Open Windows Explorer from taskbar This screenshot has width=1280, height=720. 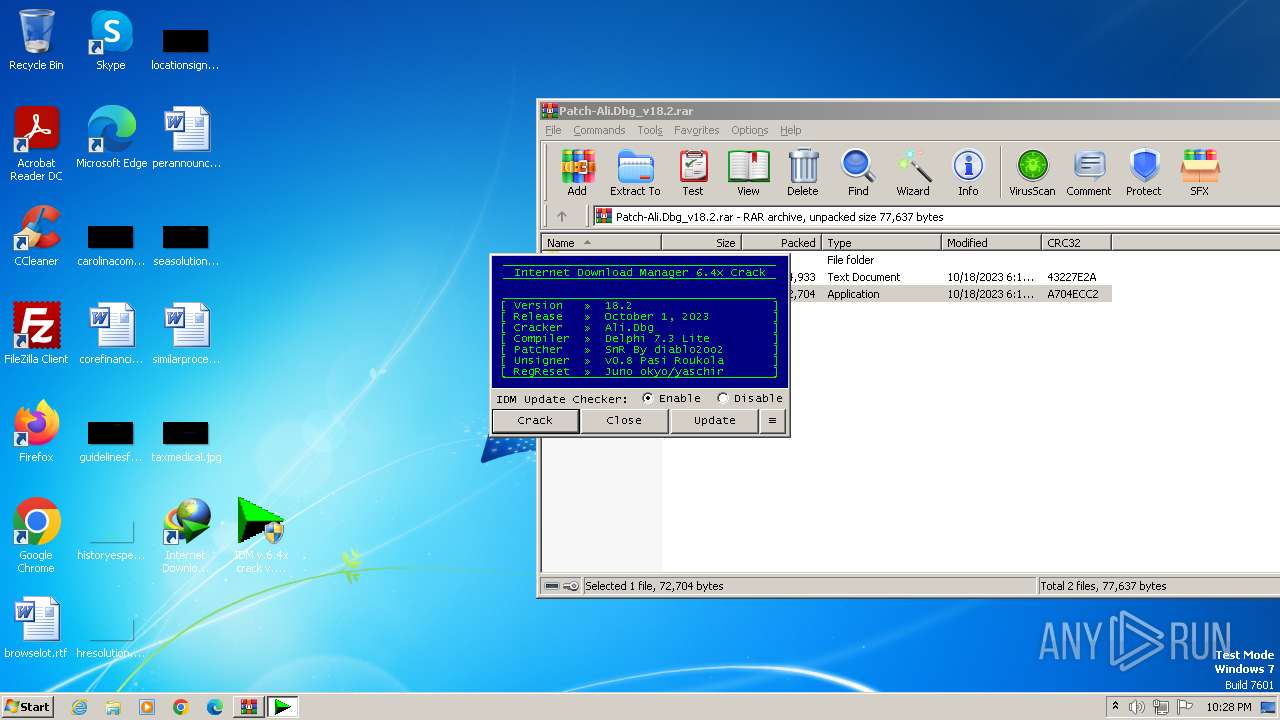click(113, 707)
